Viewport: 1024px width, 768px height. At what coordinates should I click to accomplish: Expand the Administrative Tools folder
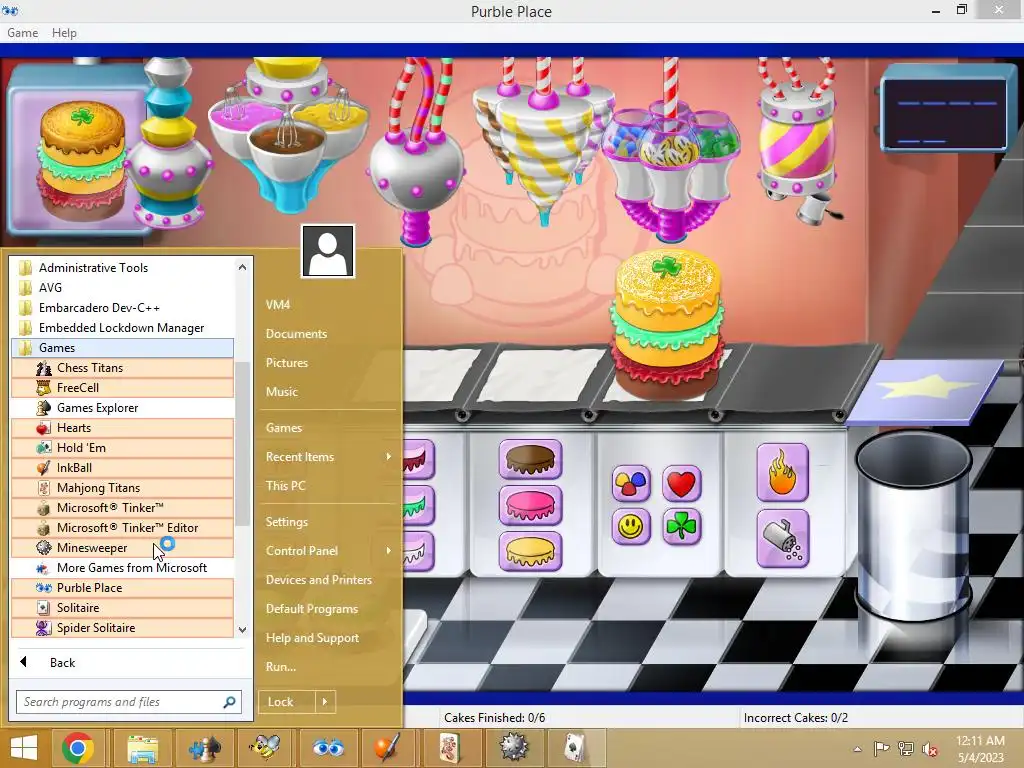pos(122,268)
